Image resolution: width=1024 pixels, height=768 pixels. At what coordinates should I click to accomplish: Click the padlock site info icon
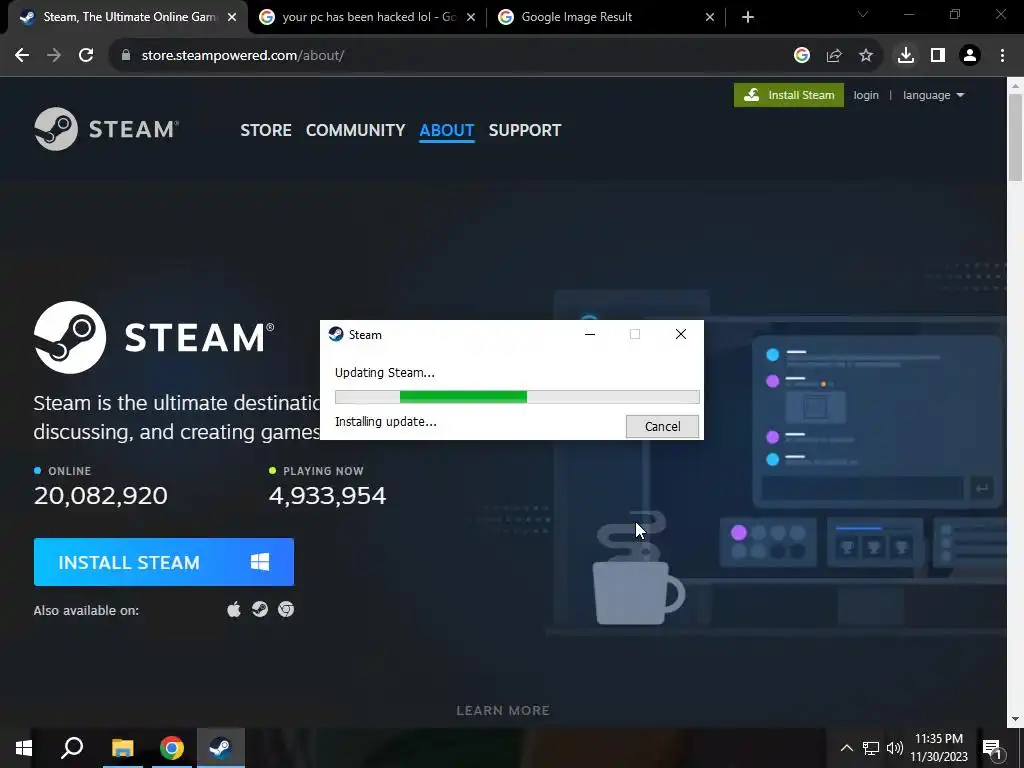125,56
